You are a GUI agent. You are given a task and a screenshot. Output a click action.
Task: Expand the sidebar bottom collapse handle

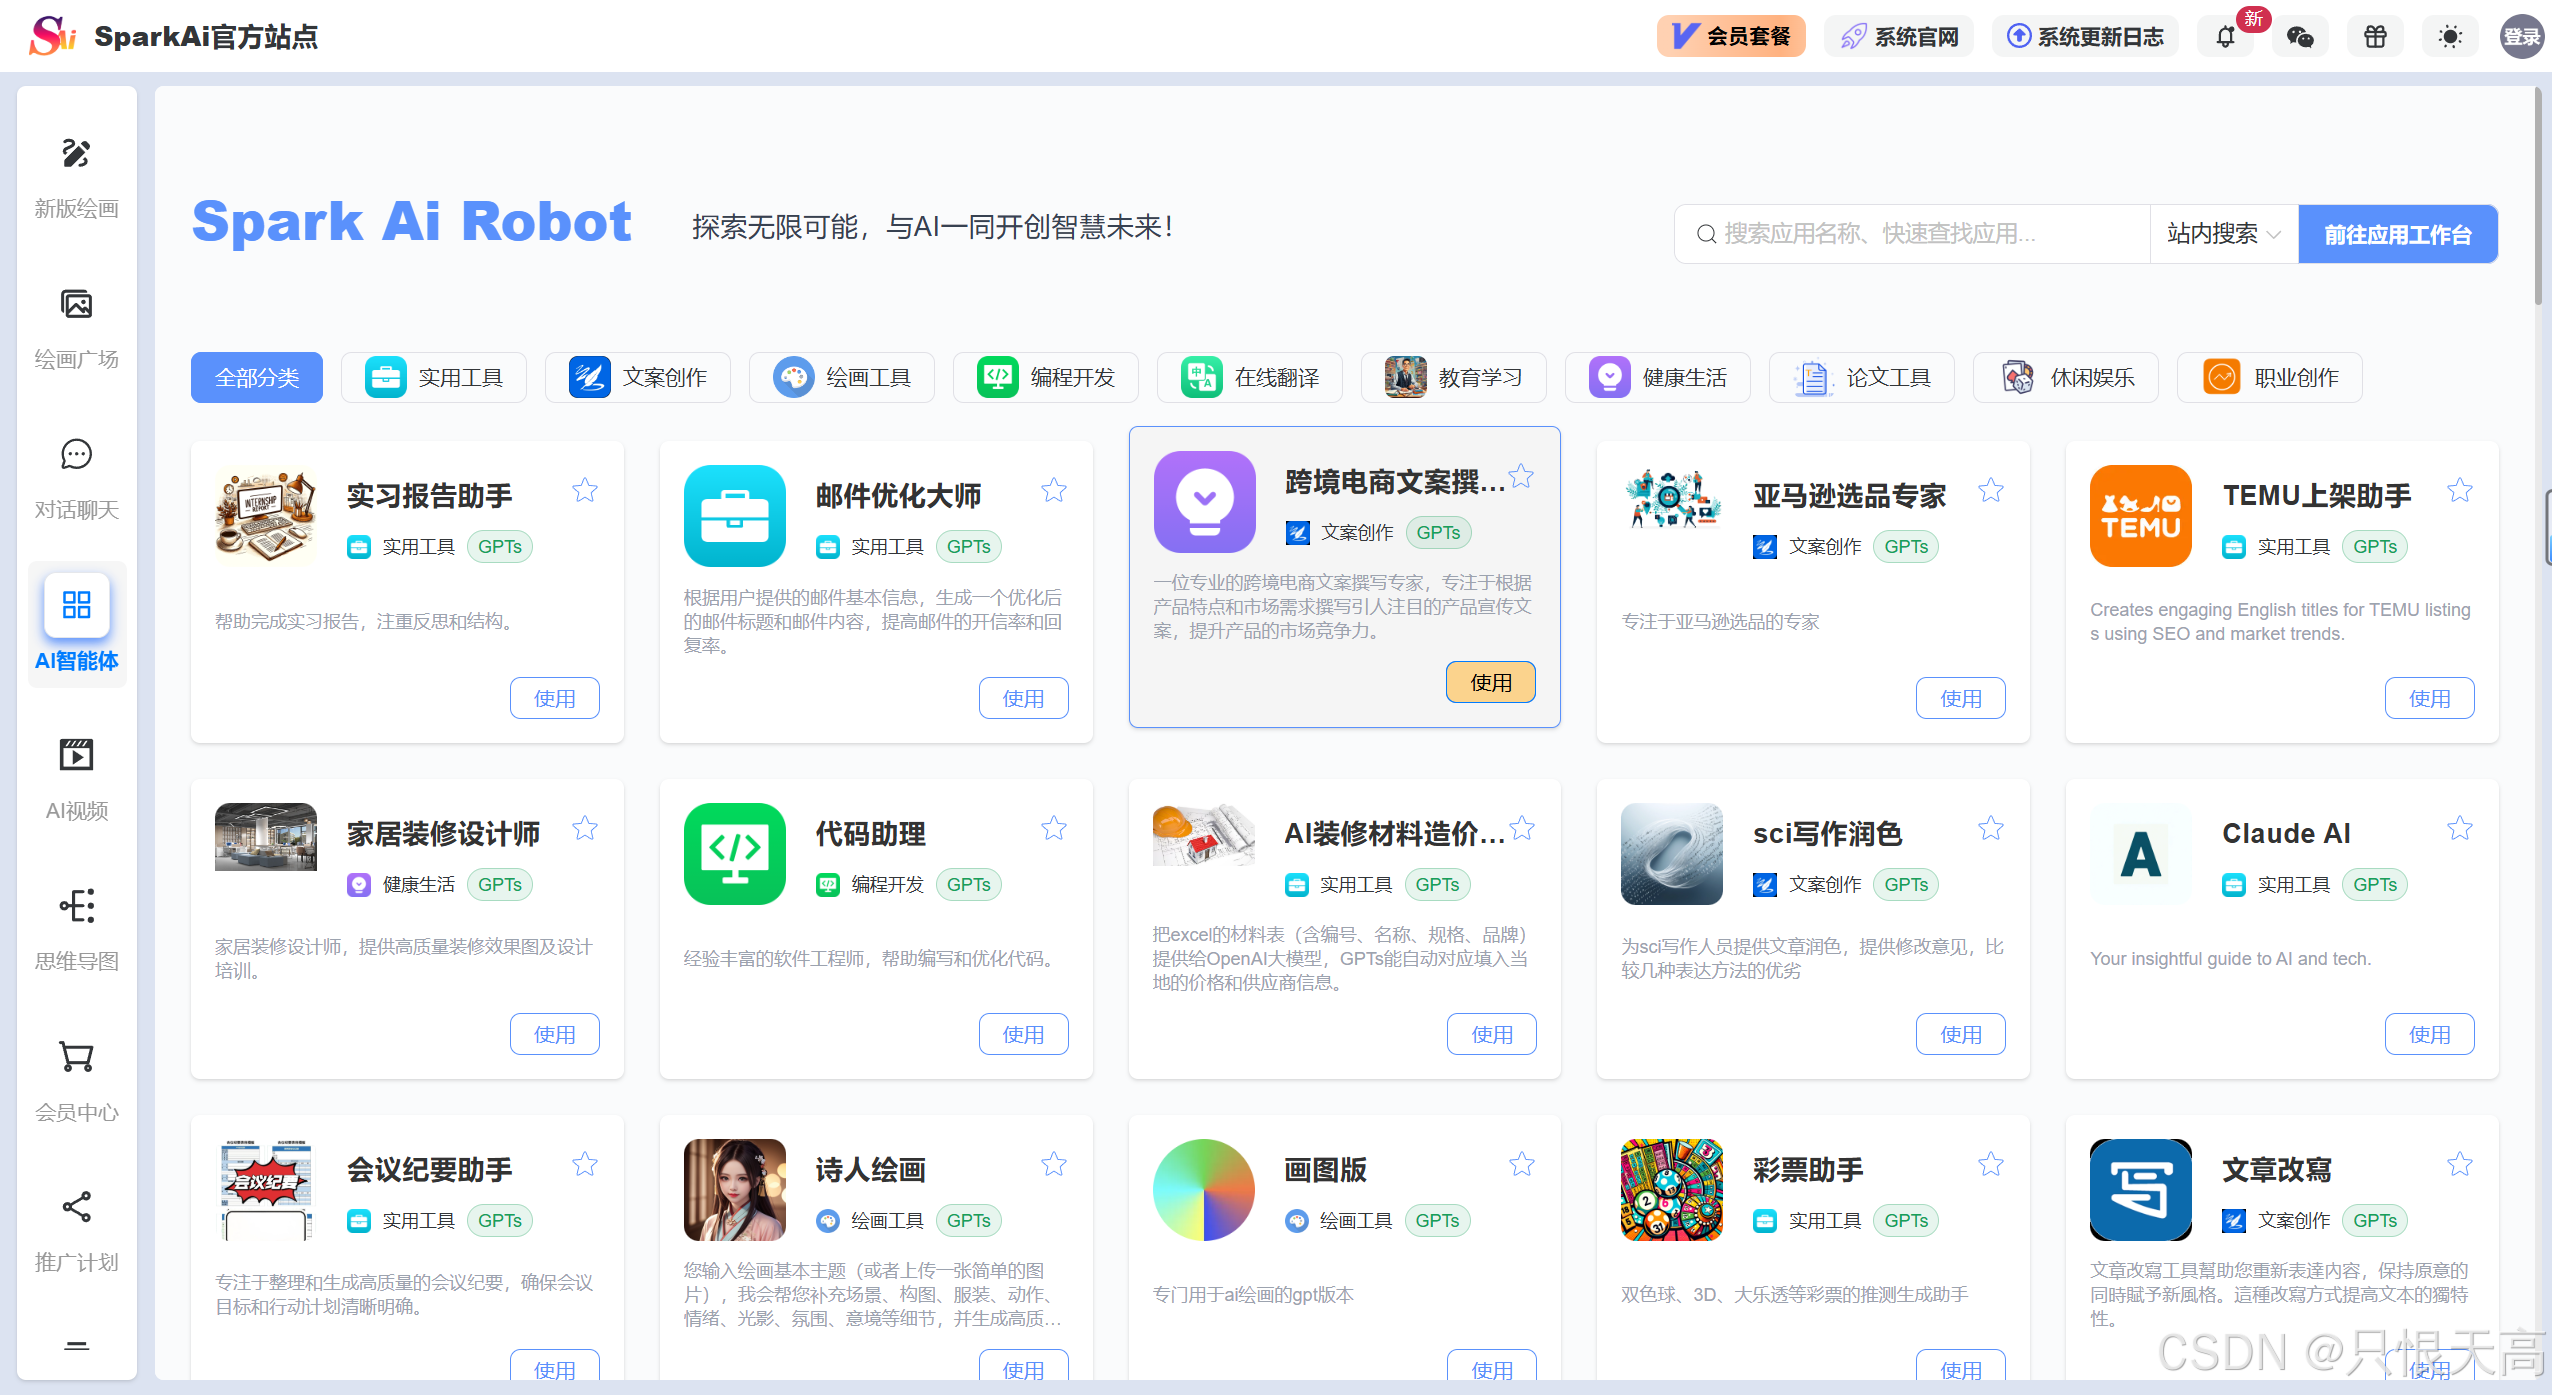pyautogui.click(x=76, y=1345)
